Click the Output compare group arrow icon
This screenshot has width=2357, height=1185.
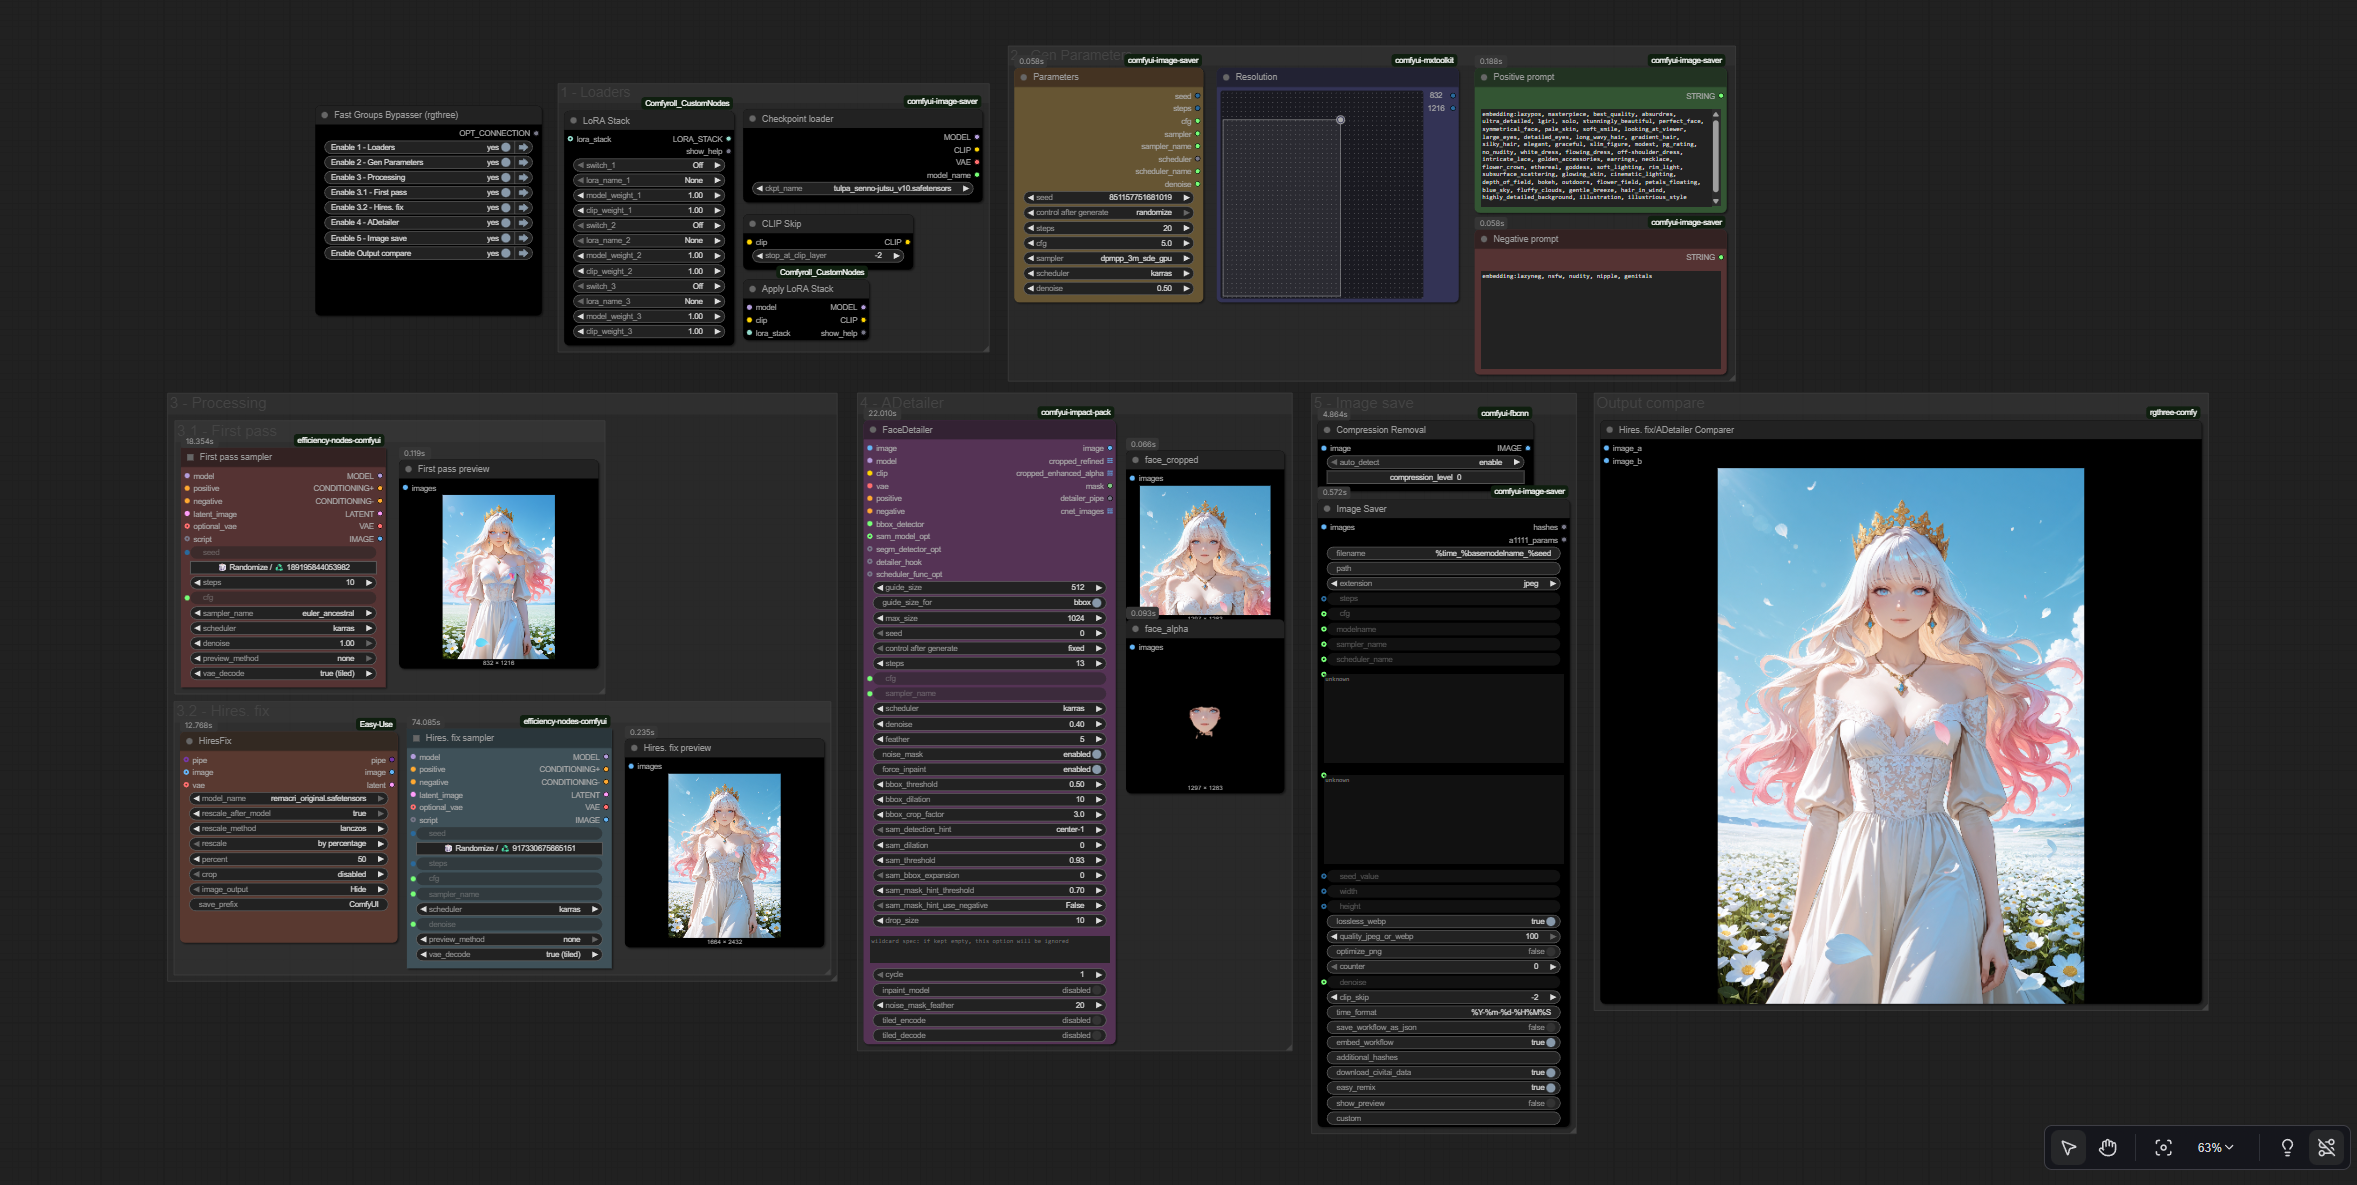coord(523,253)
